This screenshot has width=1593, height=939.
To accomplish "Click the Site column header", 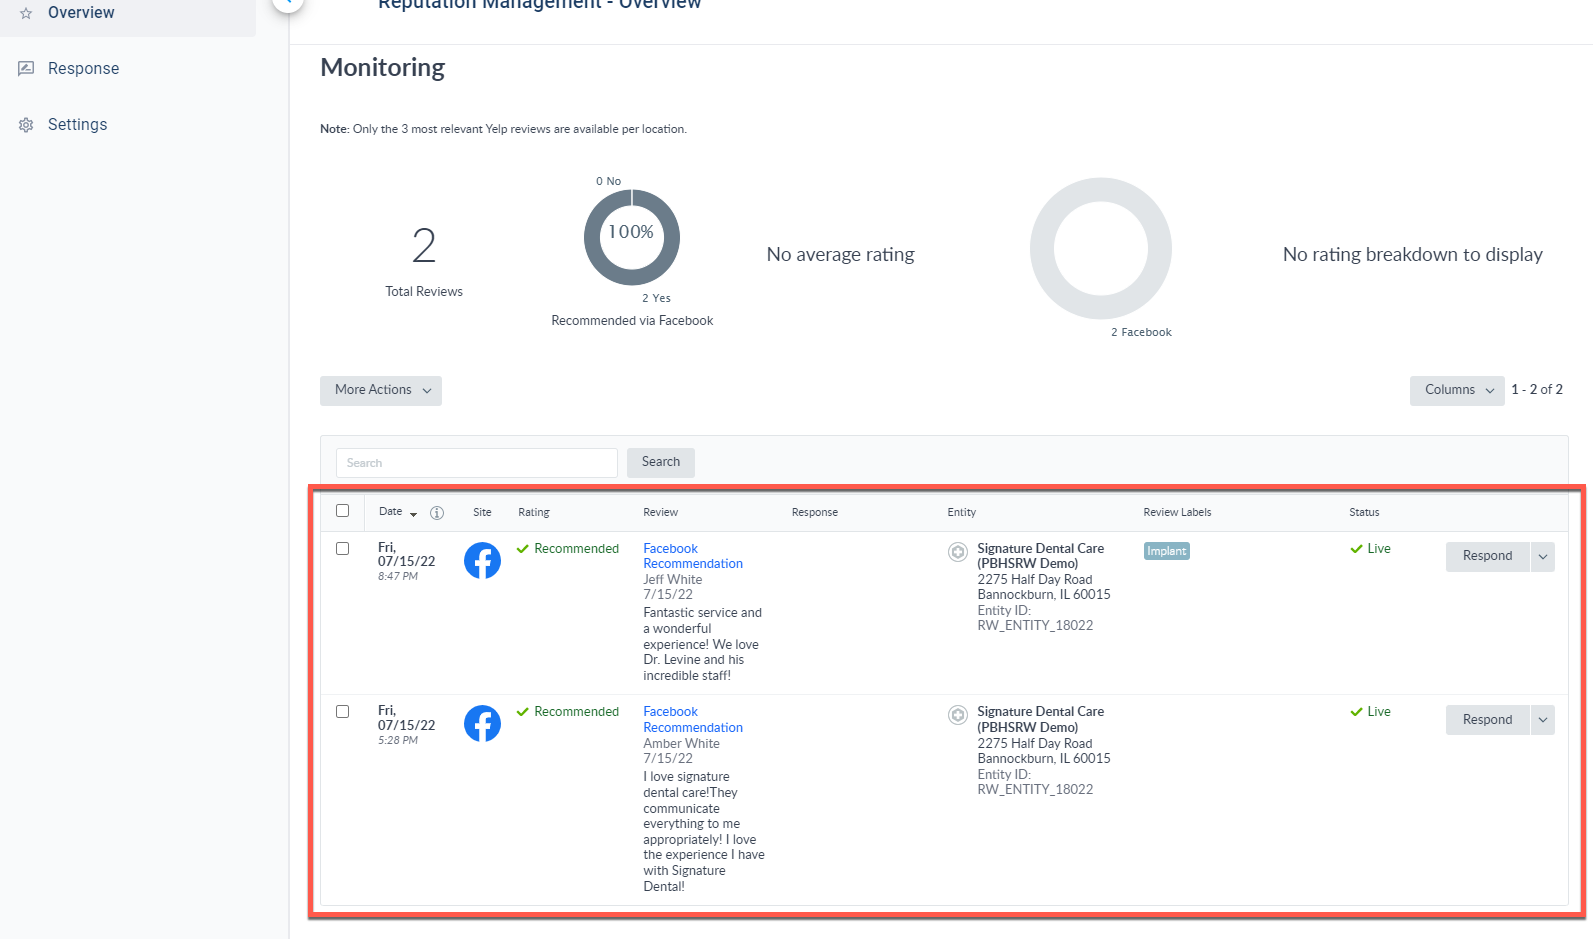I will [482, 512].
